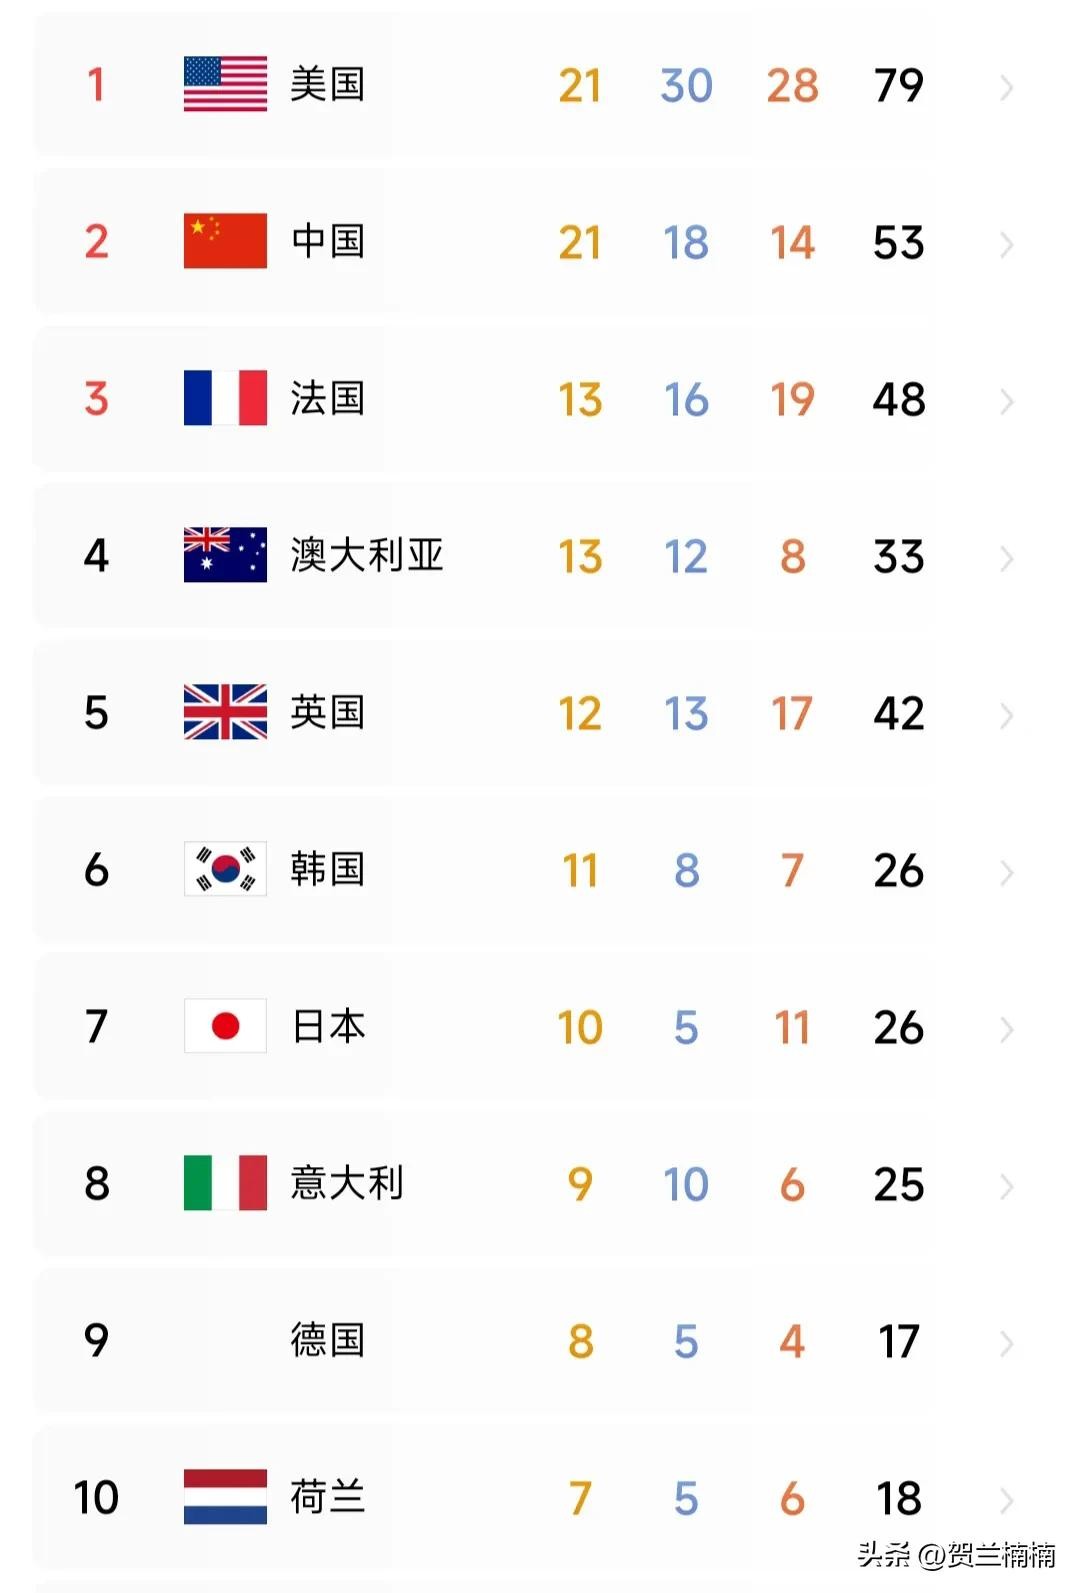Click the Netherlands flag icon

coord(225,1497)
